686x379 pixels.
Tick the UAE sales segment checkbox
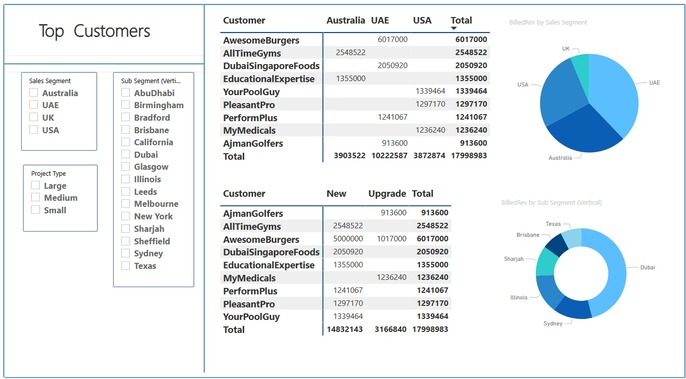[33, 105]
